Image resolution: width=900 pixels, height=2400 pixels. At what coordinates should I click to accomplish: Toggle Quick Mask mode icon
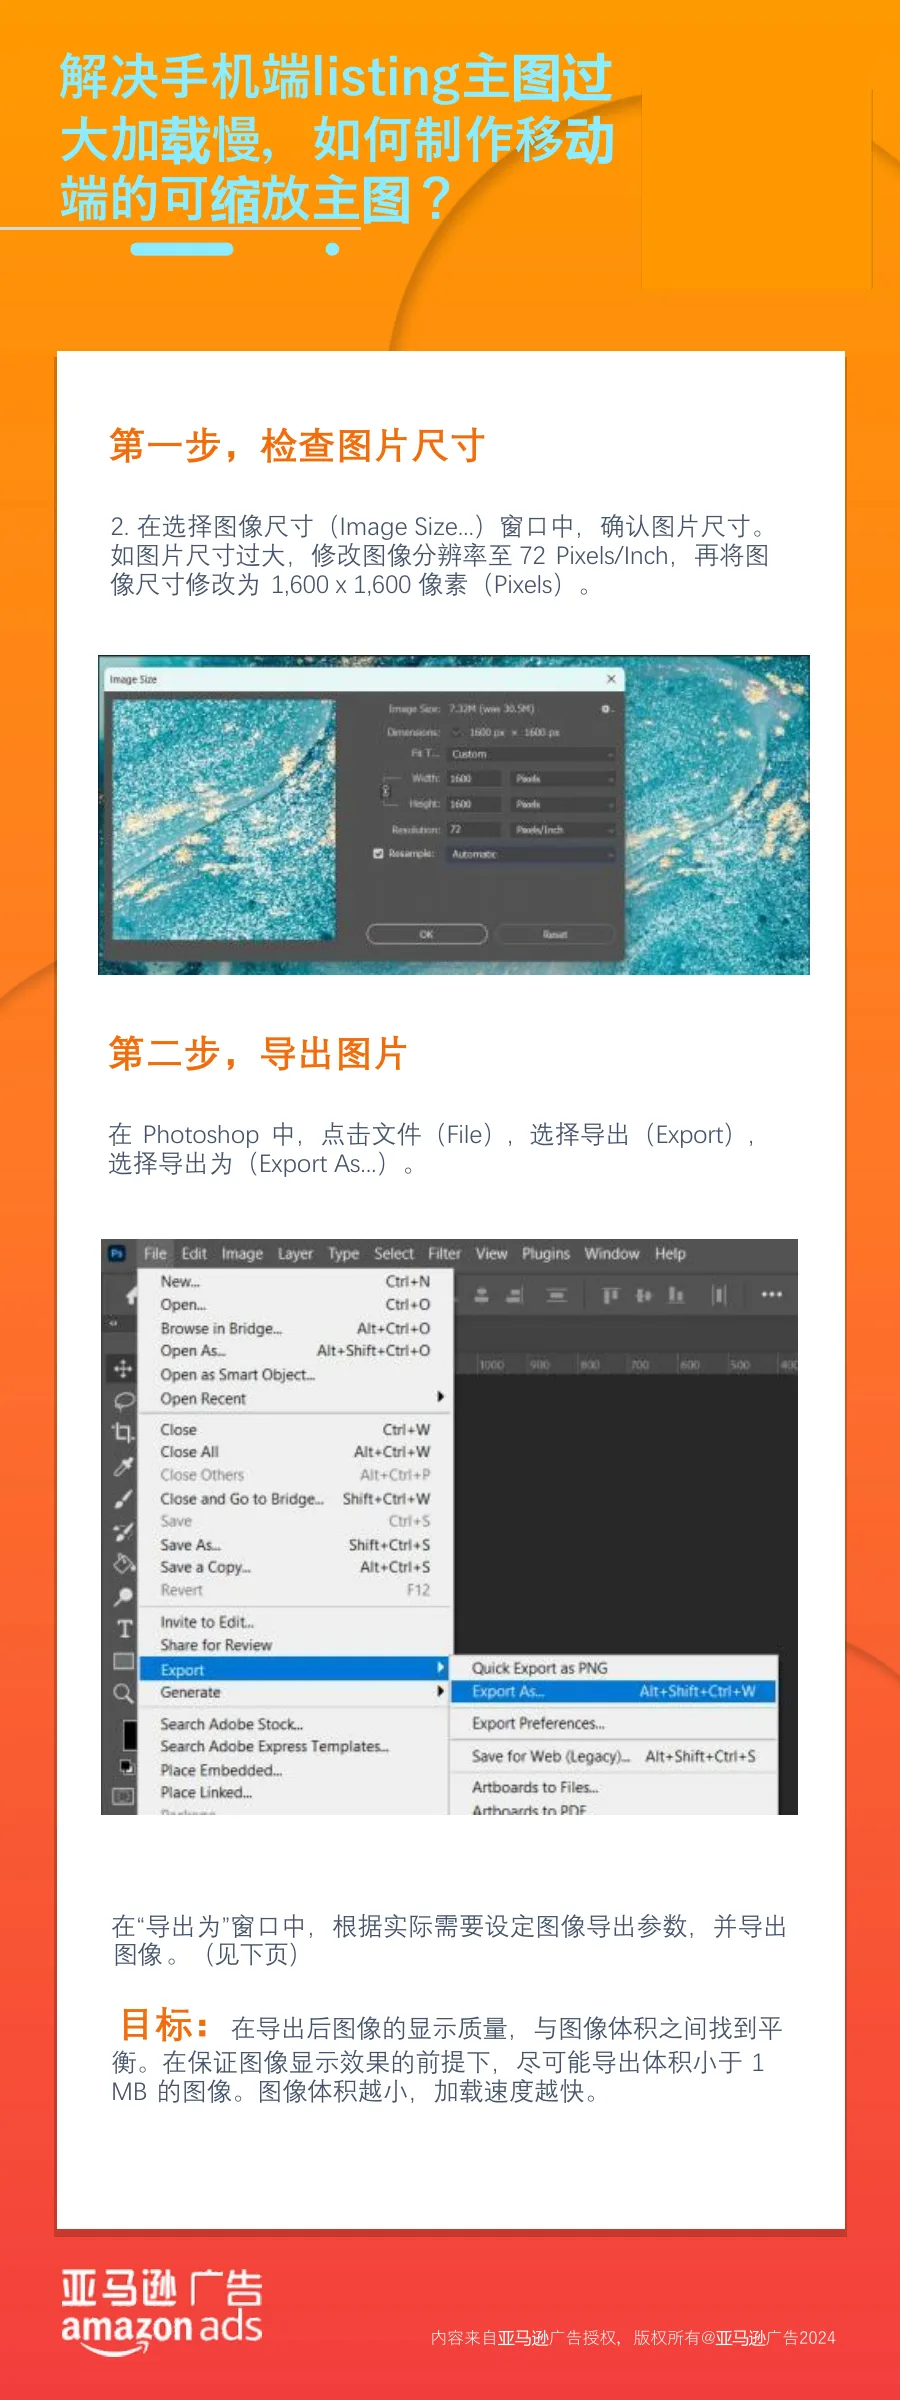123,1796
